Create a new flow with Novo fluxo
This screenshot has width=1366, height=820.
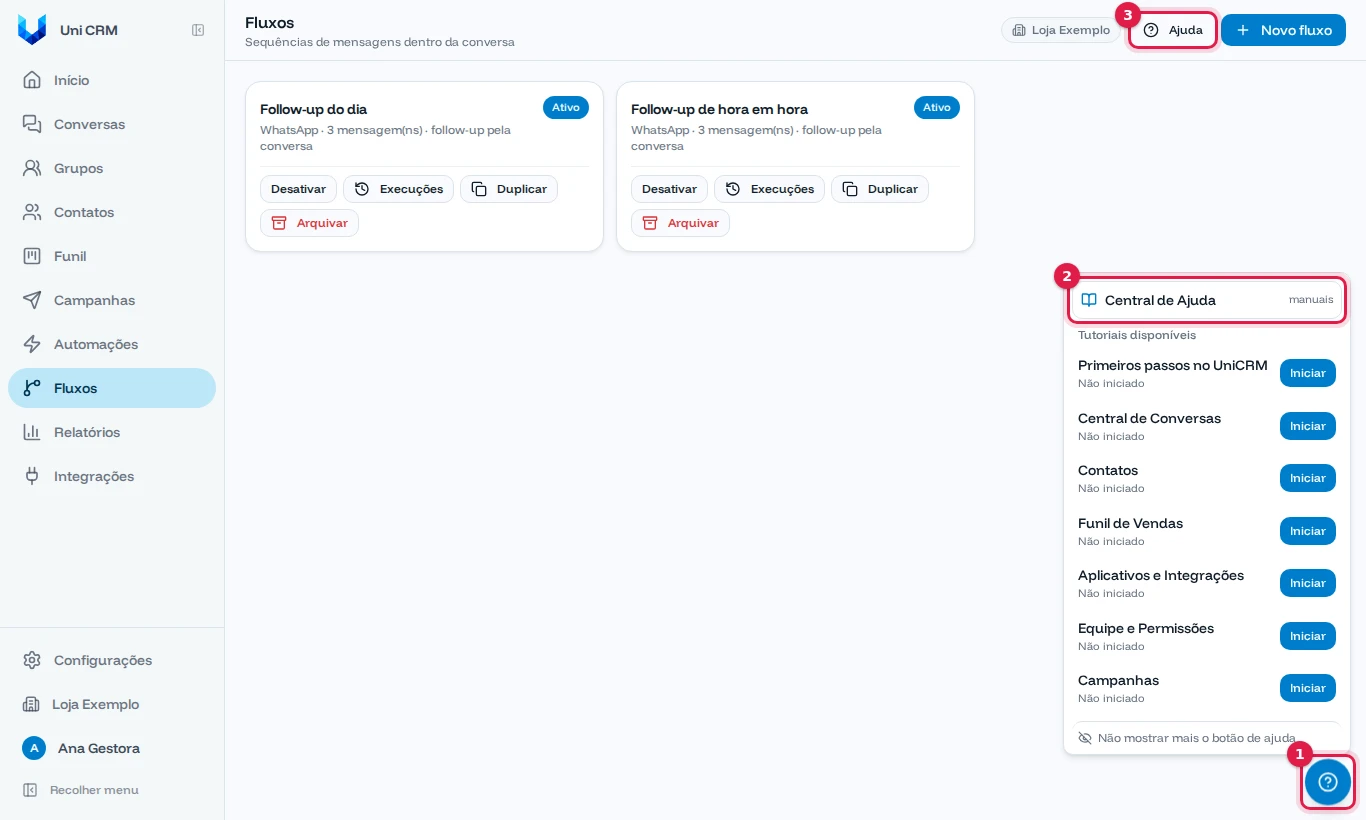pyautogui.click(x=1283, y=30)
